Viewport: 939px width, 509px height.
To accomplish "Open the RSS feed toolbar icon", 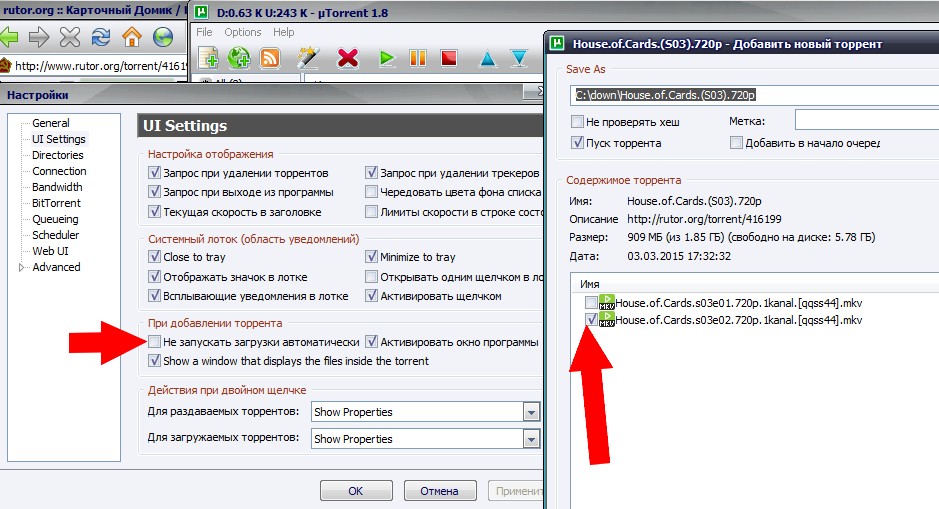I will point(269,58).
